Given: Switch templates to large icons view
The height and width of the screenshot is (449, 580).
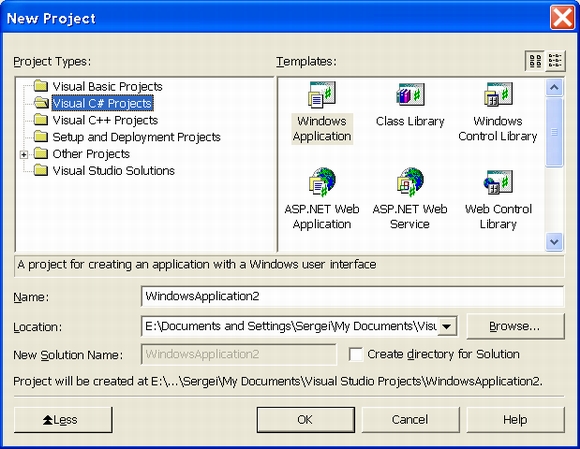Looking at the screenshot, I should (x=535, y=61).
